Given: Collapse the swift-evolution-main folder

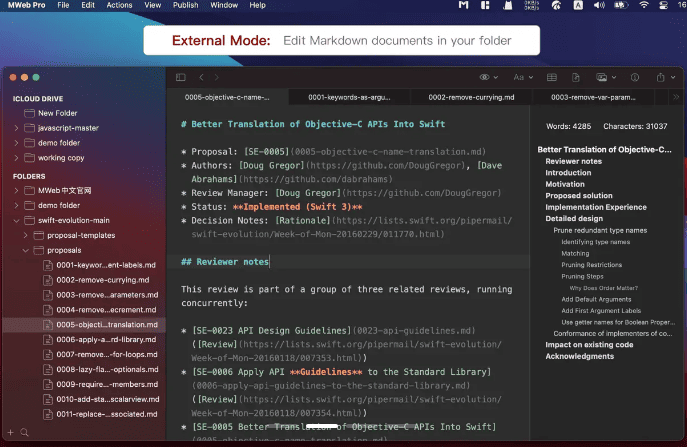Looking at the screenshot, I should (x=16, y=220).
